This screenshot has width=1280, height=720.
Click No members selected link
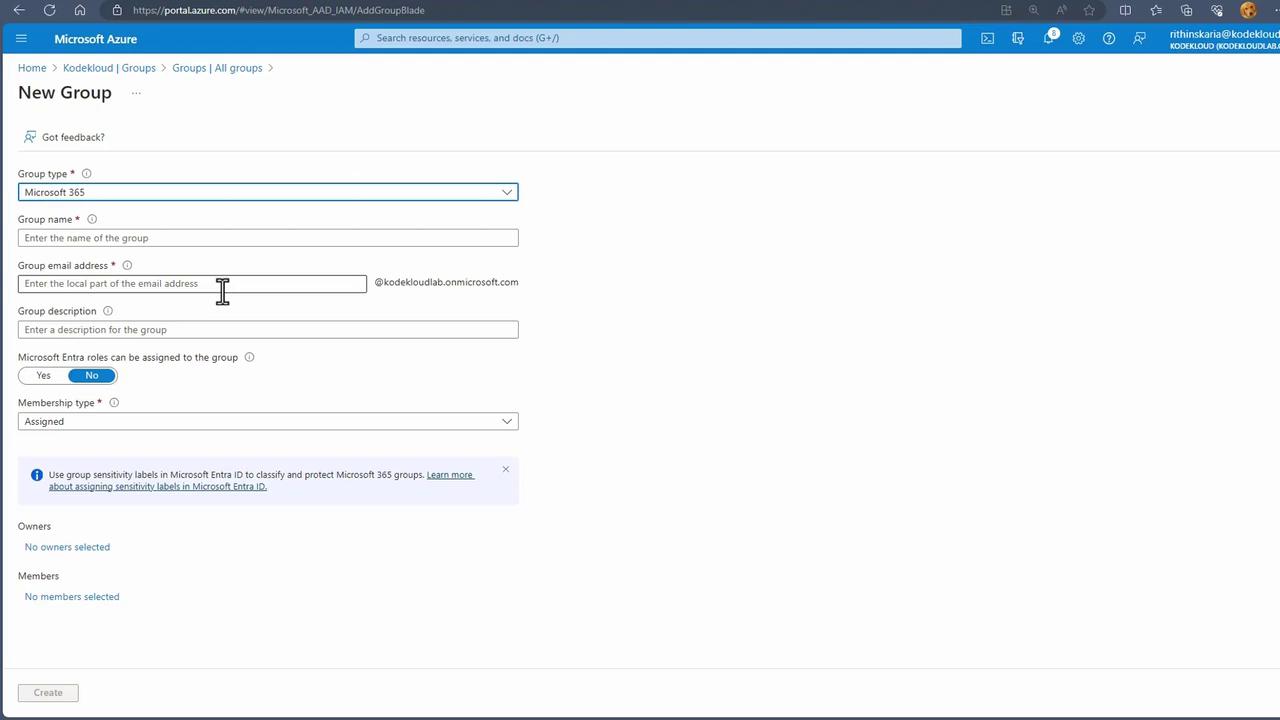point(72,597)
